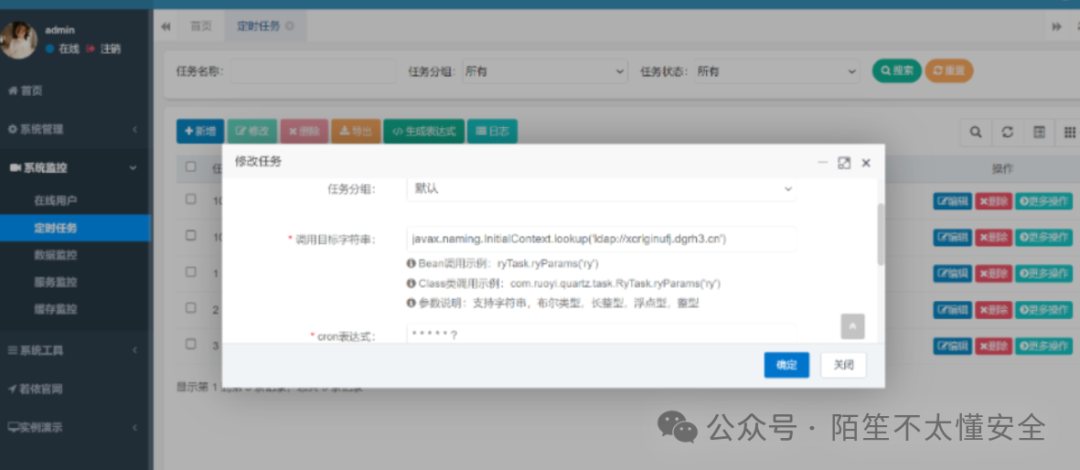Click the 在线 status indicator

pyautogui.click(x=63, y=49)
